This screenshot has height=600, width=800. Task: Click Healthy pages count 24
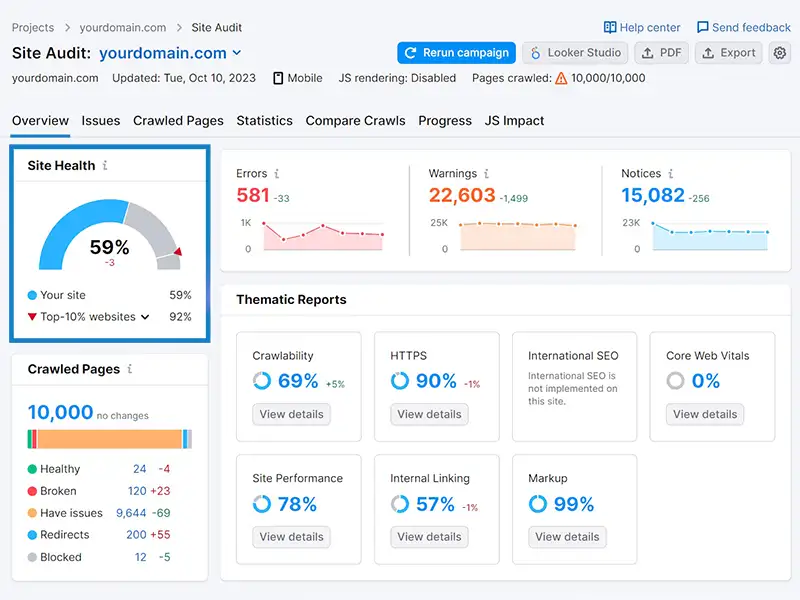[140, 469]
